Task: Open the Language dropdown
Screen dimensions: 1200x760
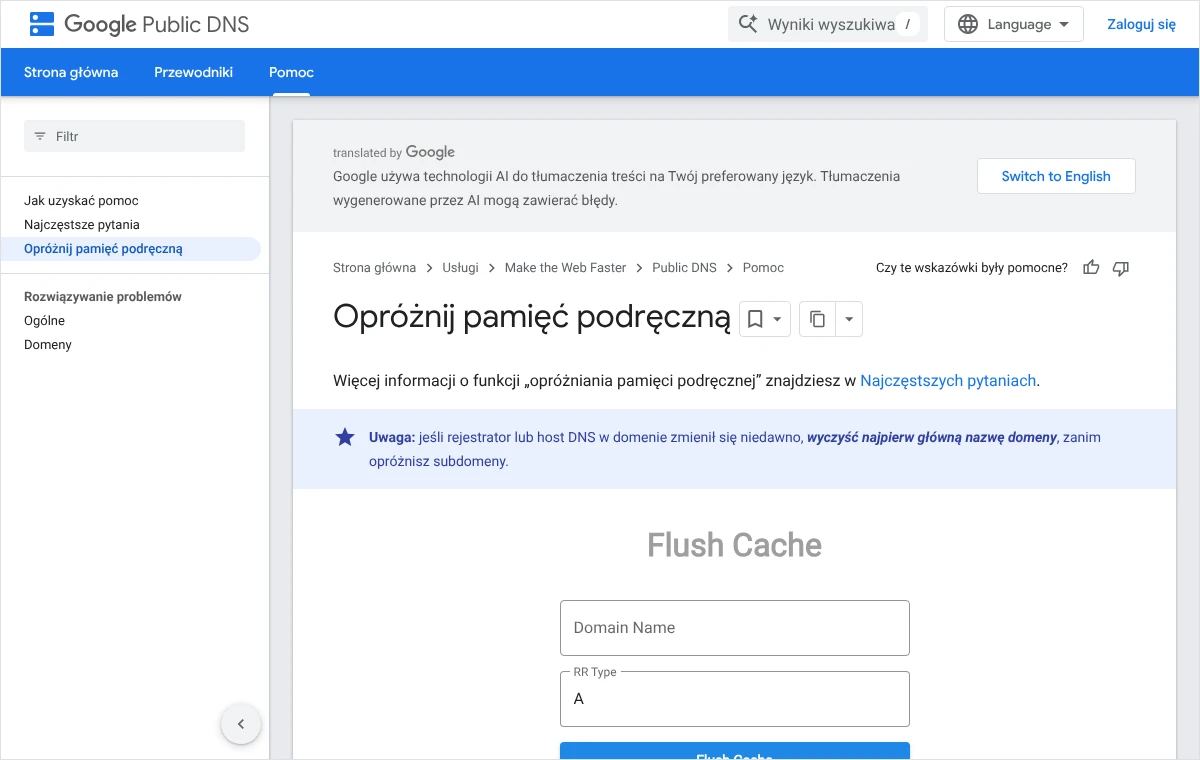Action: [1014, 24]
